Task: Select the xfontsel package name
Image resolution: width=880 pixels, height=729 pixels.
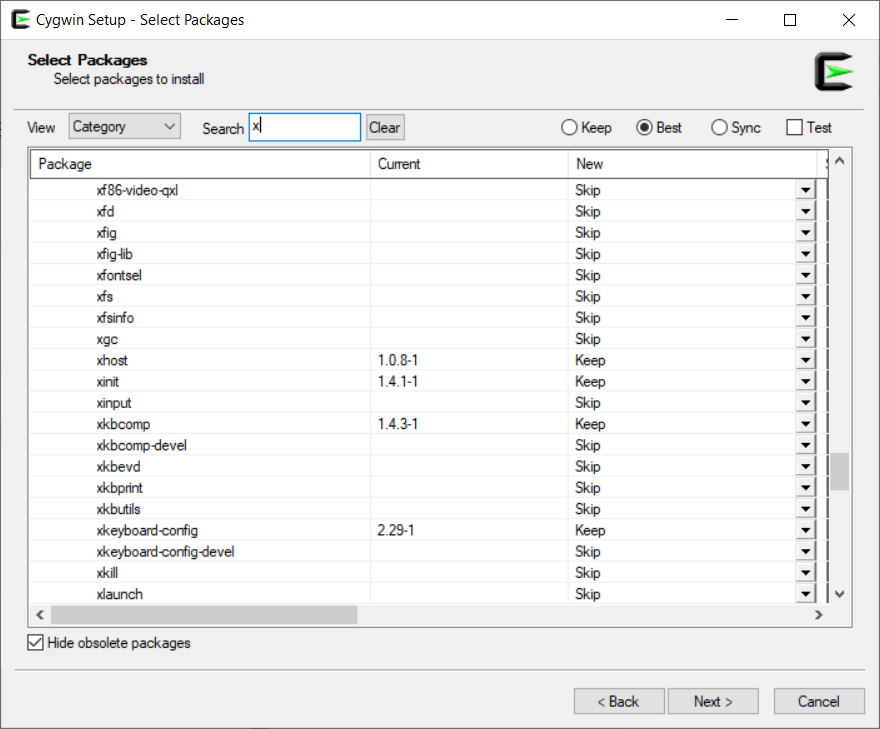Action: [119, 276]
